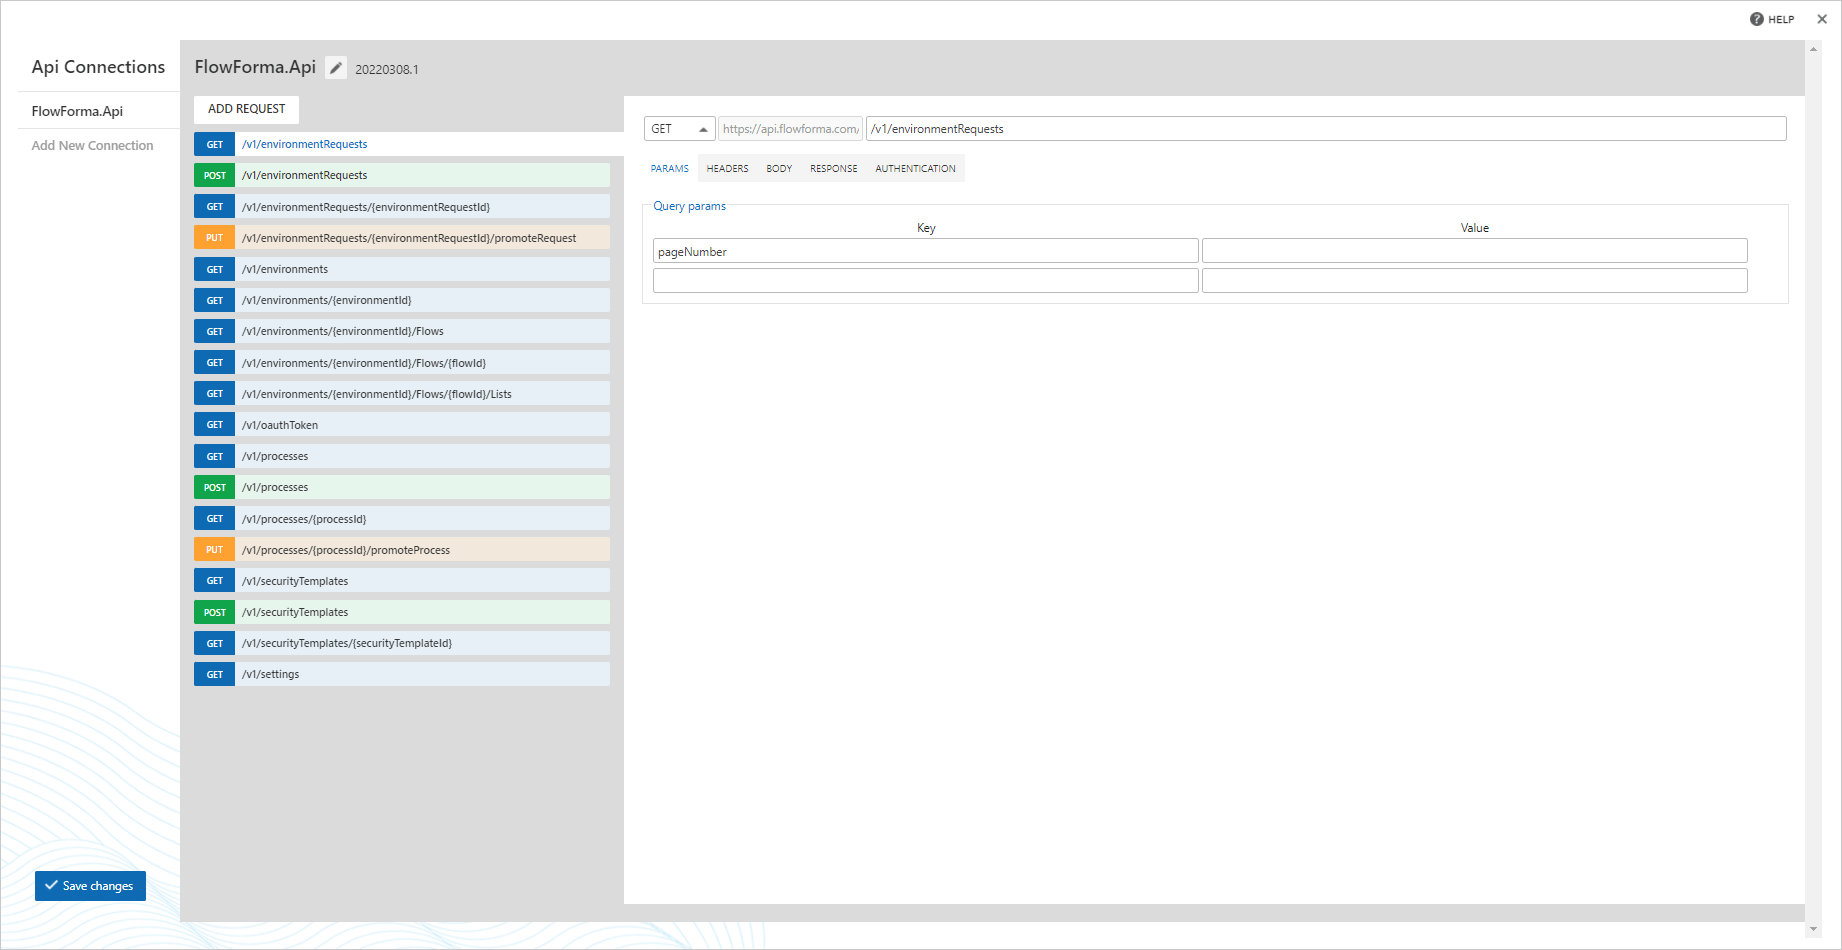
Task: Open the RESPONSE tab
Action: click(x=834, y=169)
